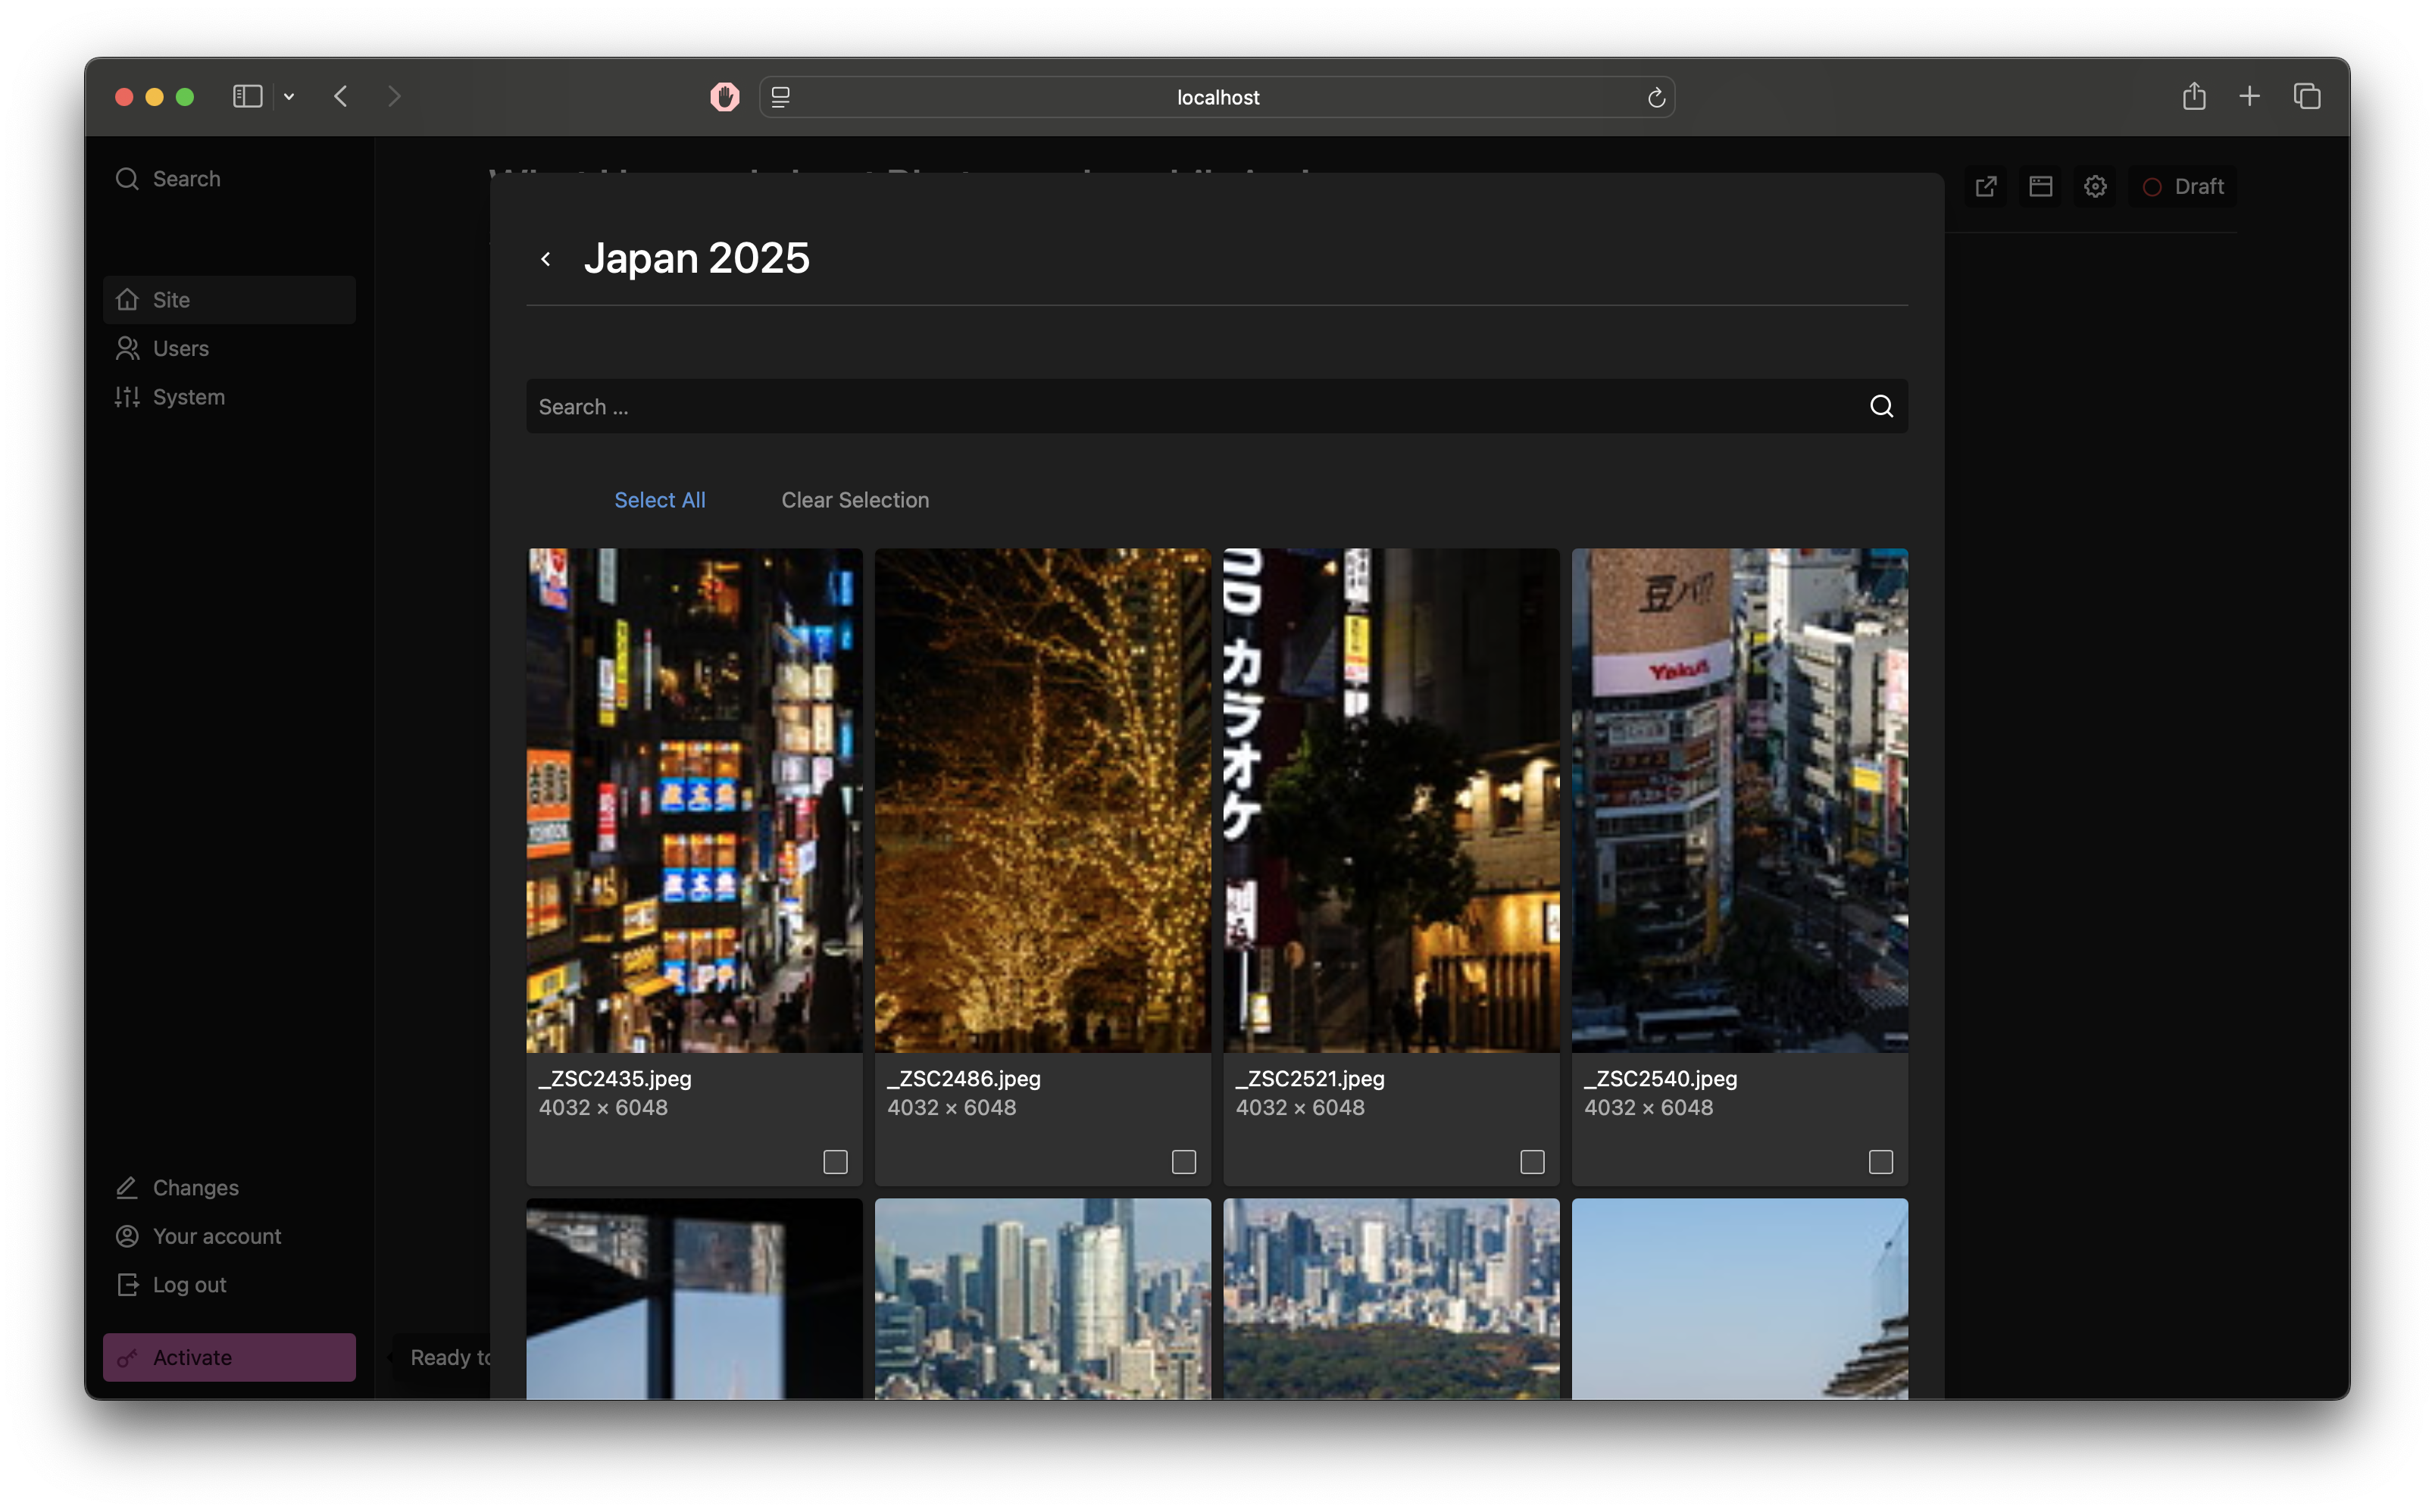Open the Safari tab overview icon
This screenshot has height=1512, width=2435.
(2307, 97)
